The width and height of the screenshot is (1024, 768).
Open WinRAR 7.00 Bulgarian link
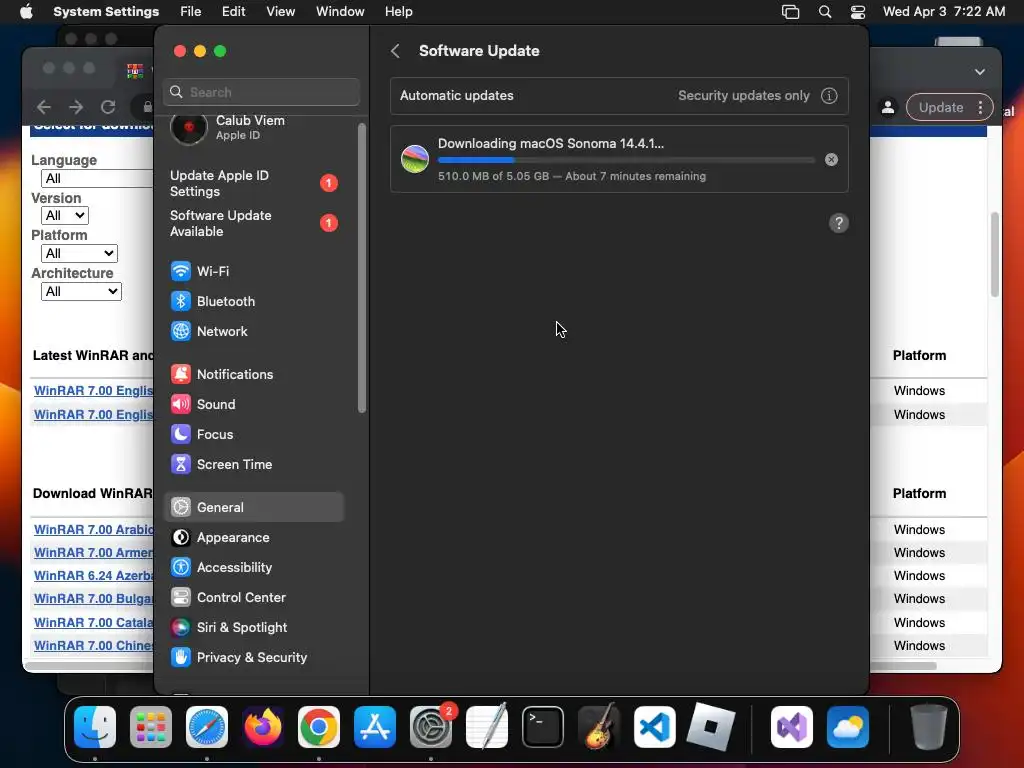coord(93,598)
